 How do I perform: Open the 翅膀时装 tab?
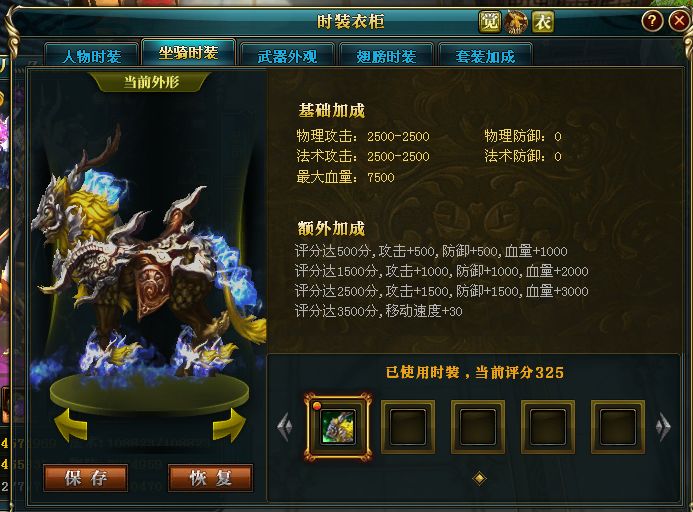click(386, 56)
